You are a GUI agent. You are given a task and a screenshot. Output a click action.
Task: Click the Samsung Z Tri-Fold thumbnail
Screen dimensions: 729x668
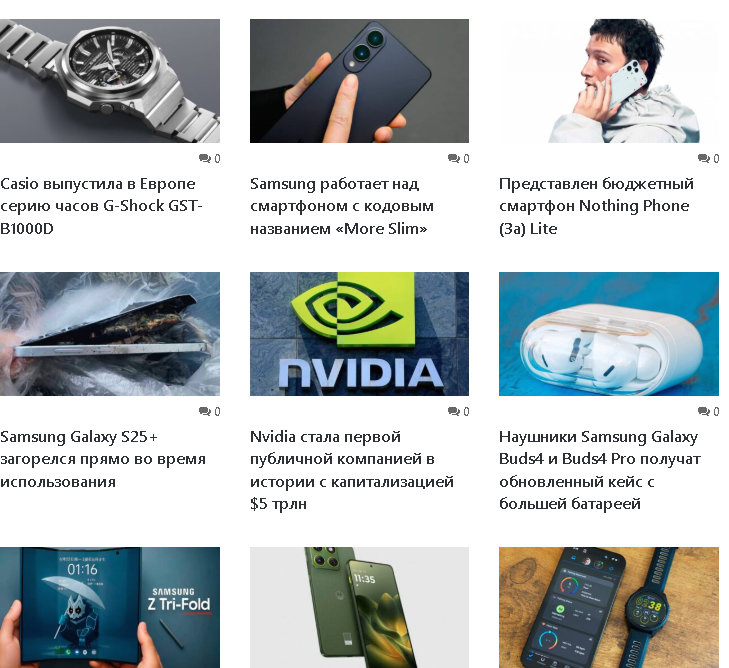tap(110, 607)
